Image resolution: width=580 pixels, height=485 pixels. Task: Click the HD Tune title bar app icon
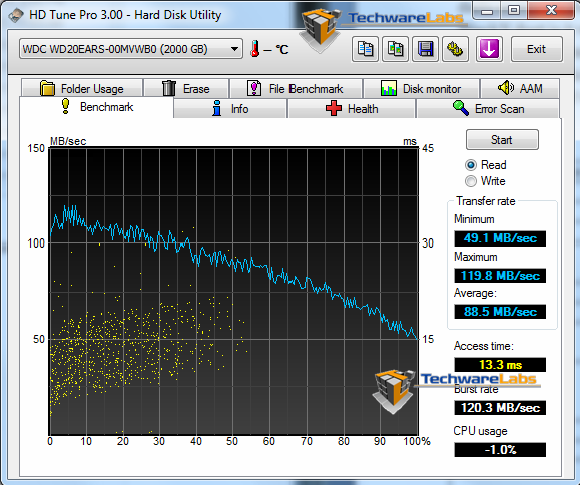point(16,16)
